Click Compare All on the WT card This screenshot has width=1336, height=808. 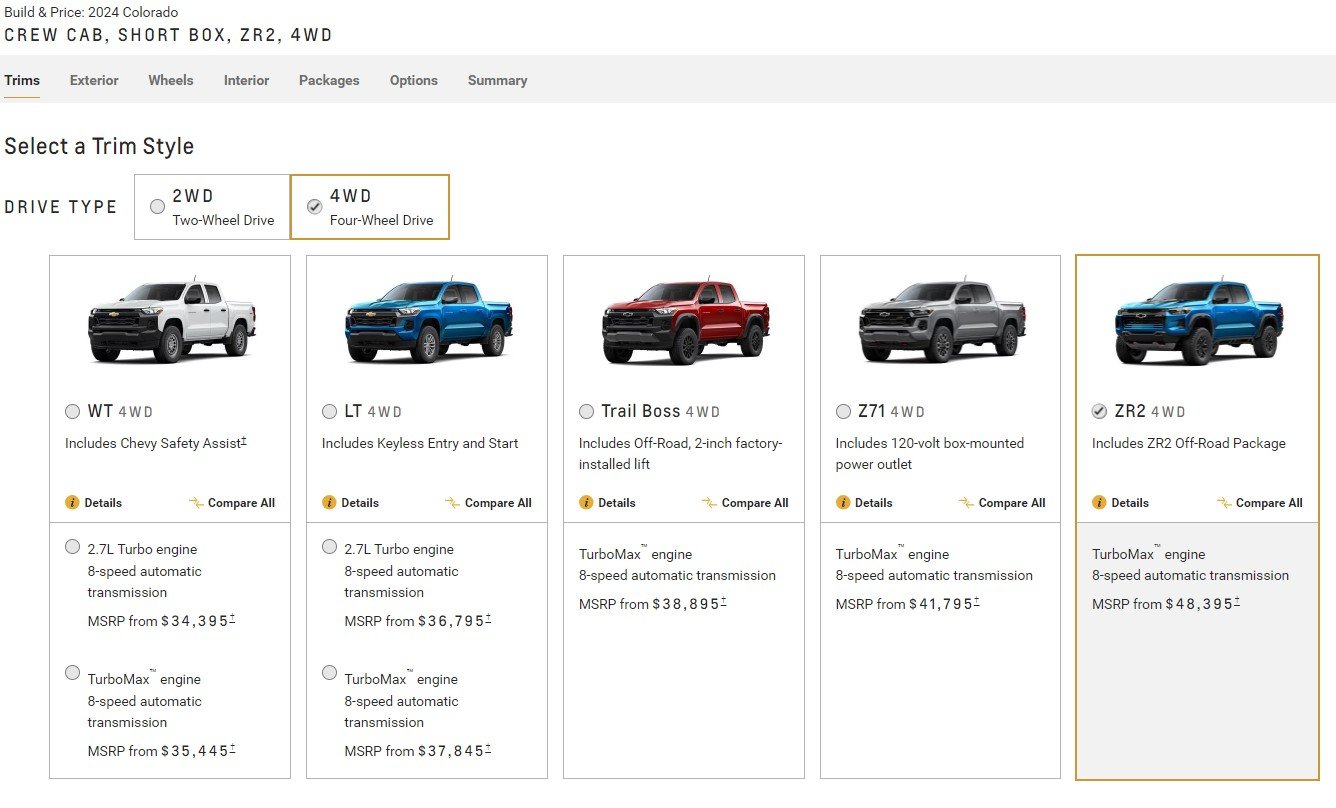click(241, 503)
